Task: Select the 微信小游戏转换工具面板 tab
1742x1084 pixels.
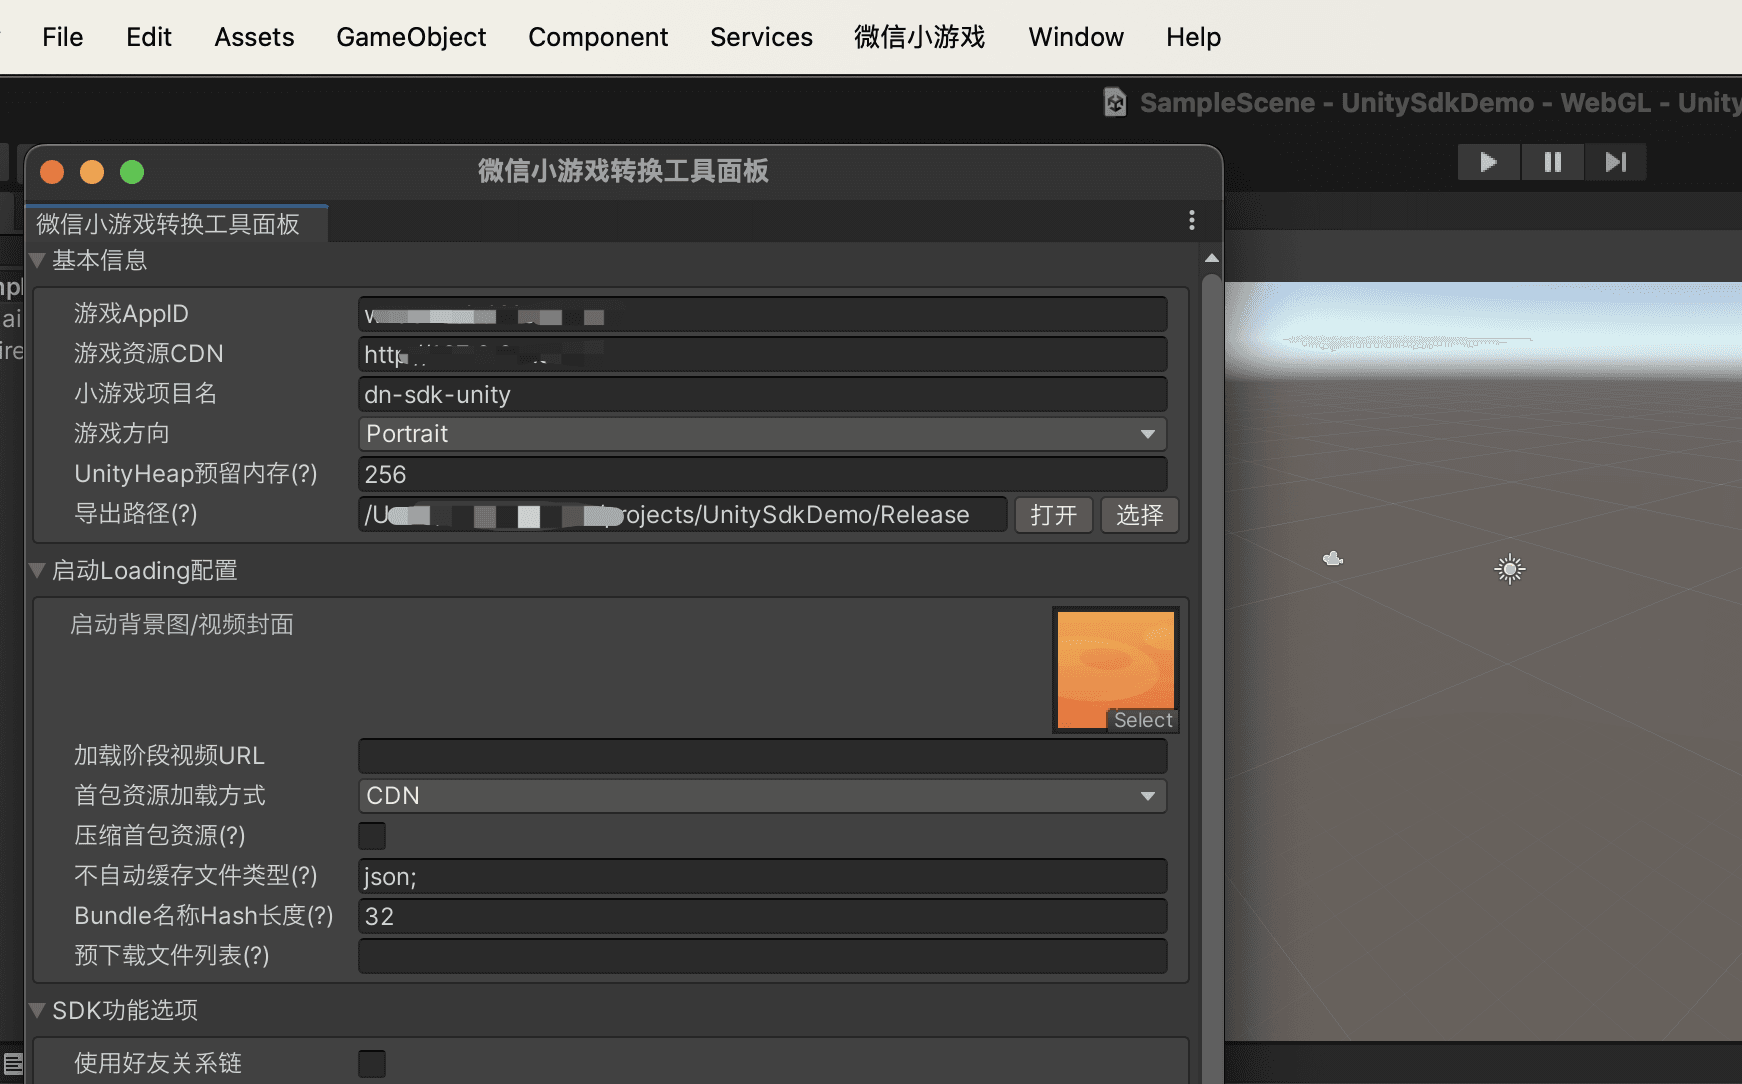Action: tap(177, 224)
